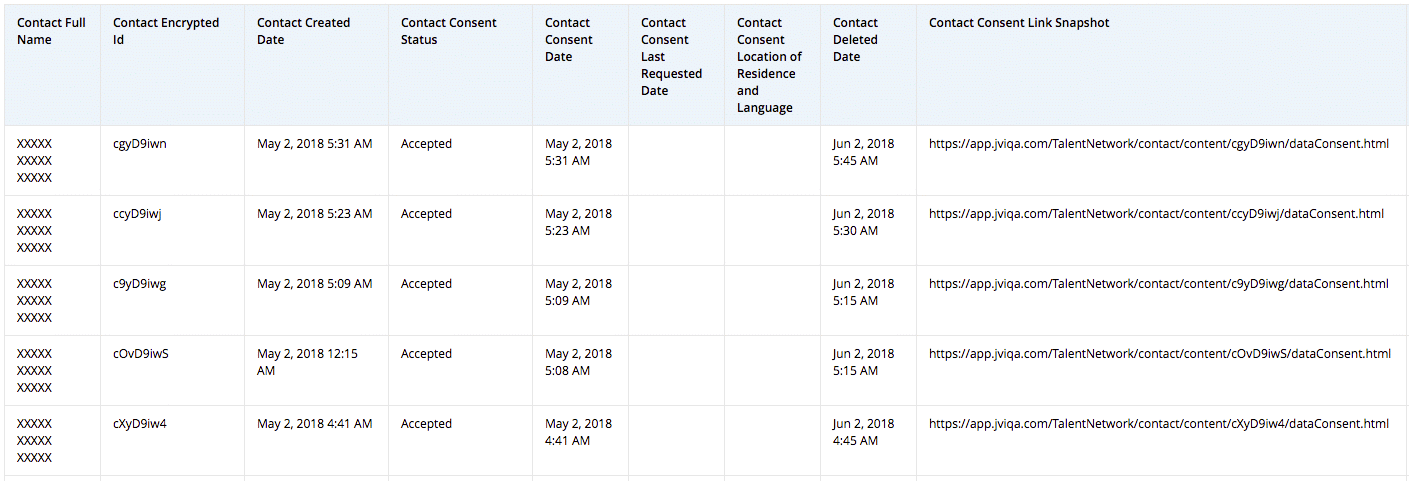Open the cXyD9iw4 dataConsent.html link
The height and width of the screenshot is (481, 1409).
[x=1158, y=424]
